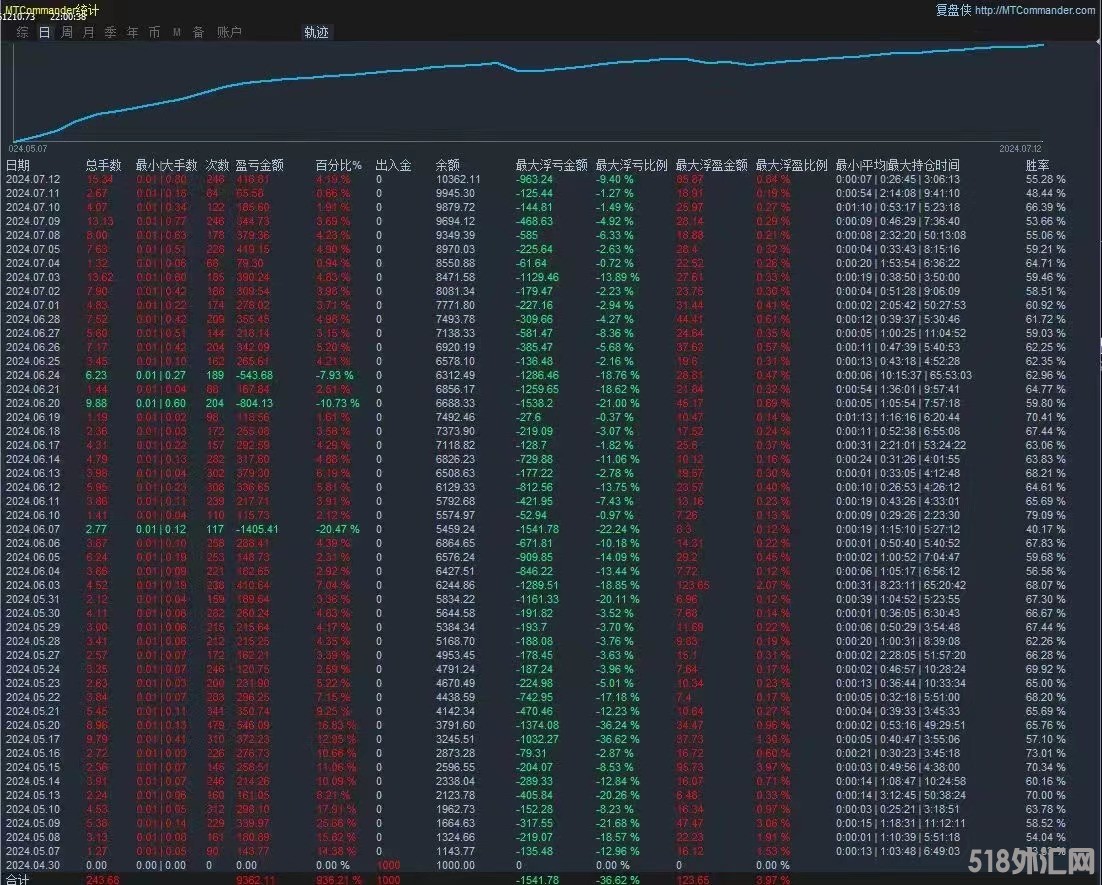
Task: Select the M tab in toolbar
Action: [177, 32]
